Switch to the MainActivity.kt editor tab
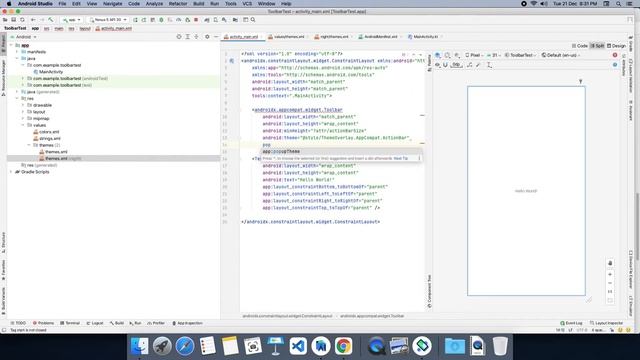This screenshot has width=640, height=360. pyautogui.click(x=425, y=37)
